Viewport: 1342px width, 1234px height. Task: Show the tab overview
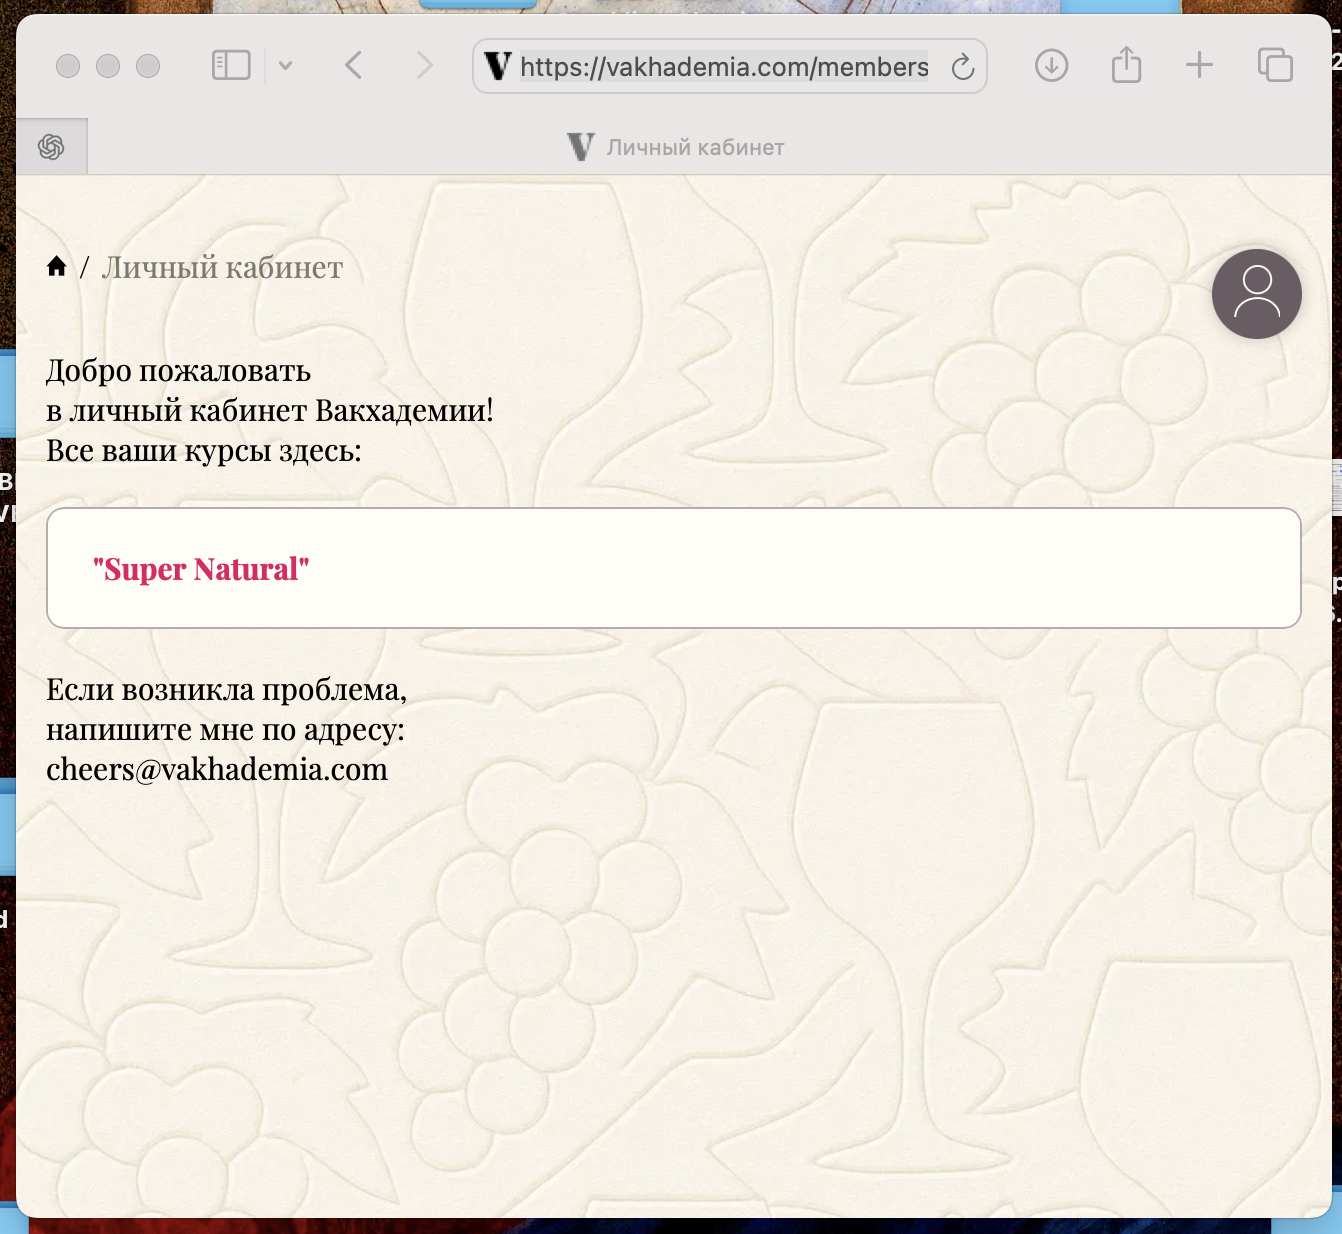click(x=1275, y=66)
